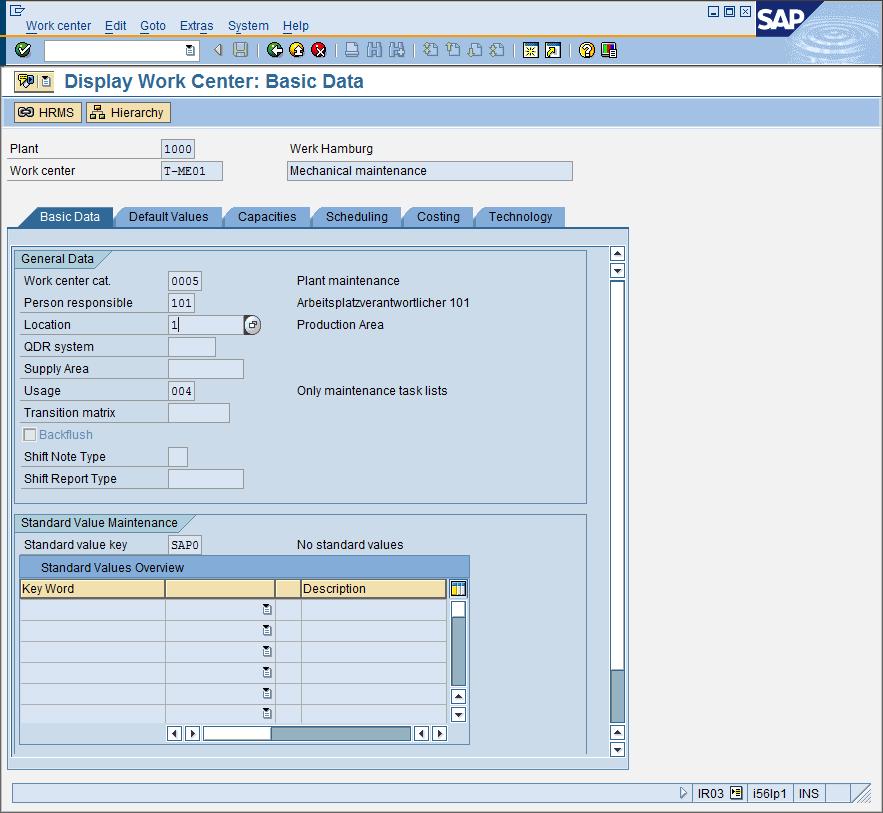Click the Find Next binoculars icon

(x=396, y=50)
